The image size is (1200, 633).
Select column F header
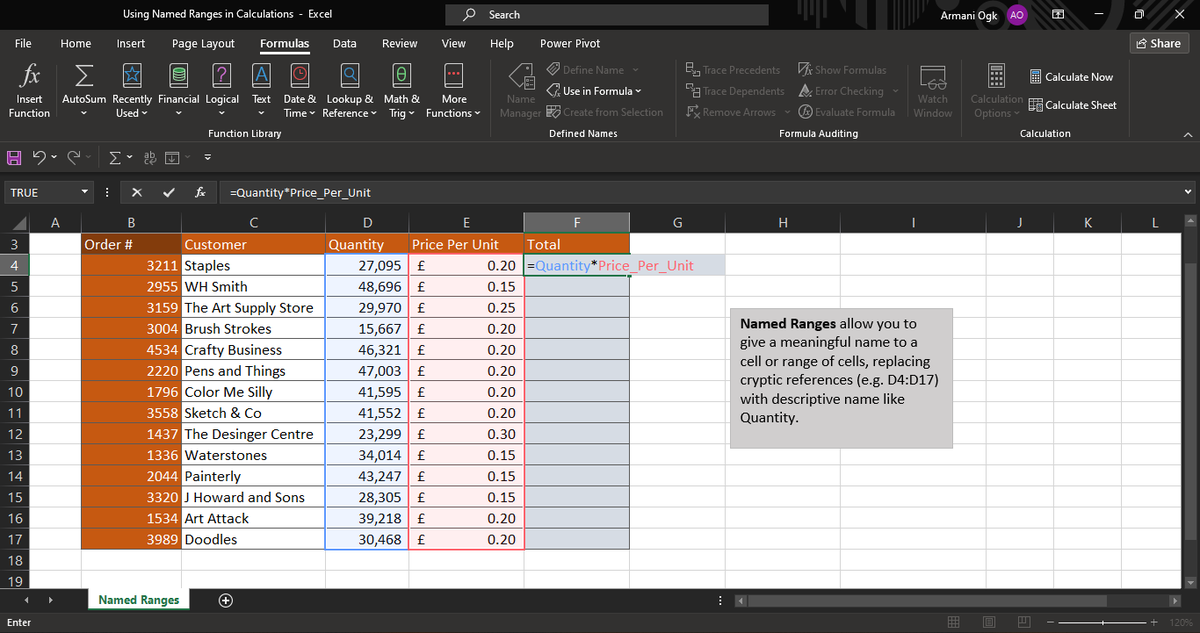[577, 223]
